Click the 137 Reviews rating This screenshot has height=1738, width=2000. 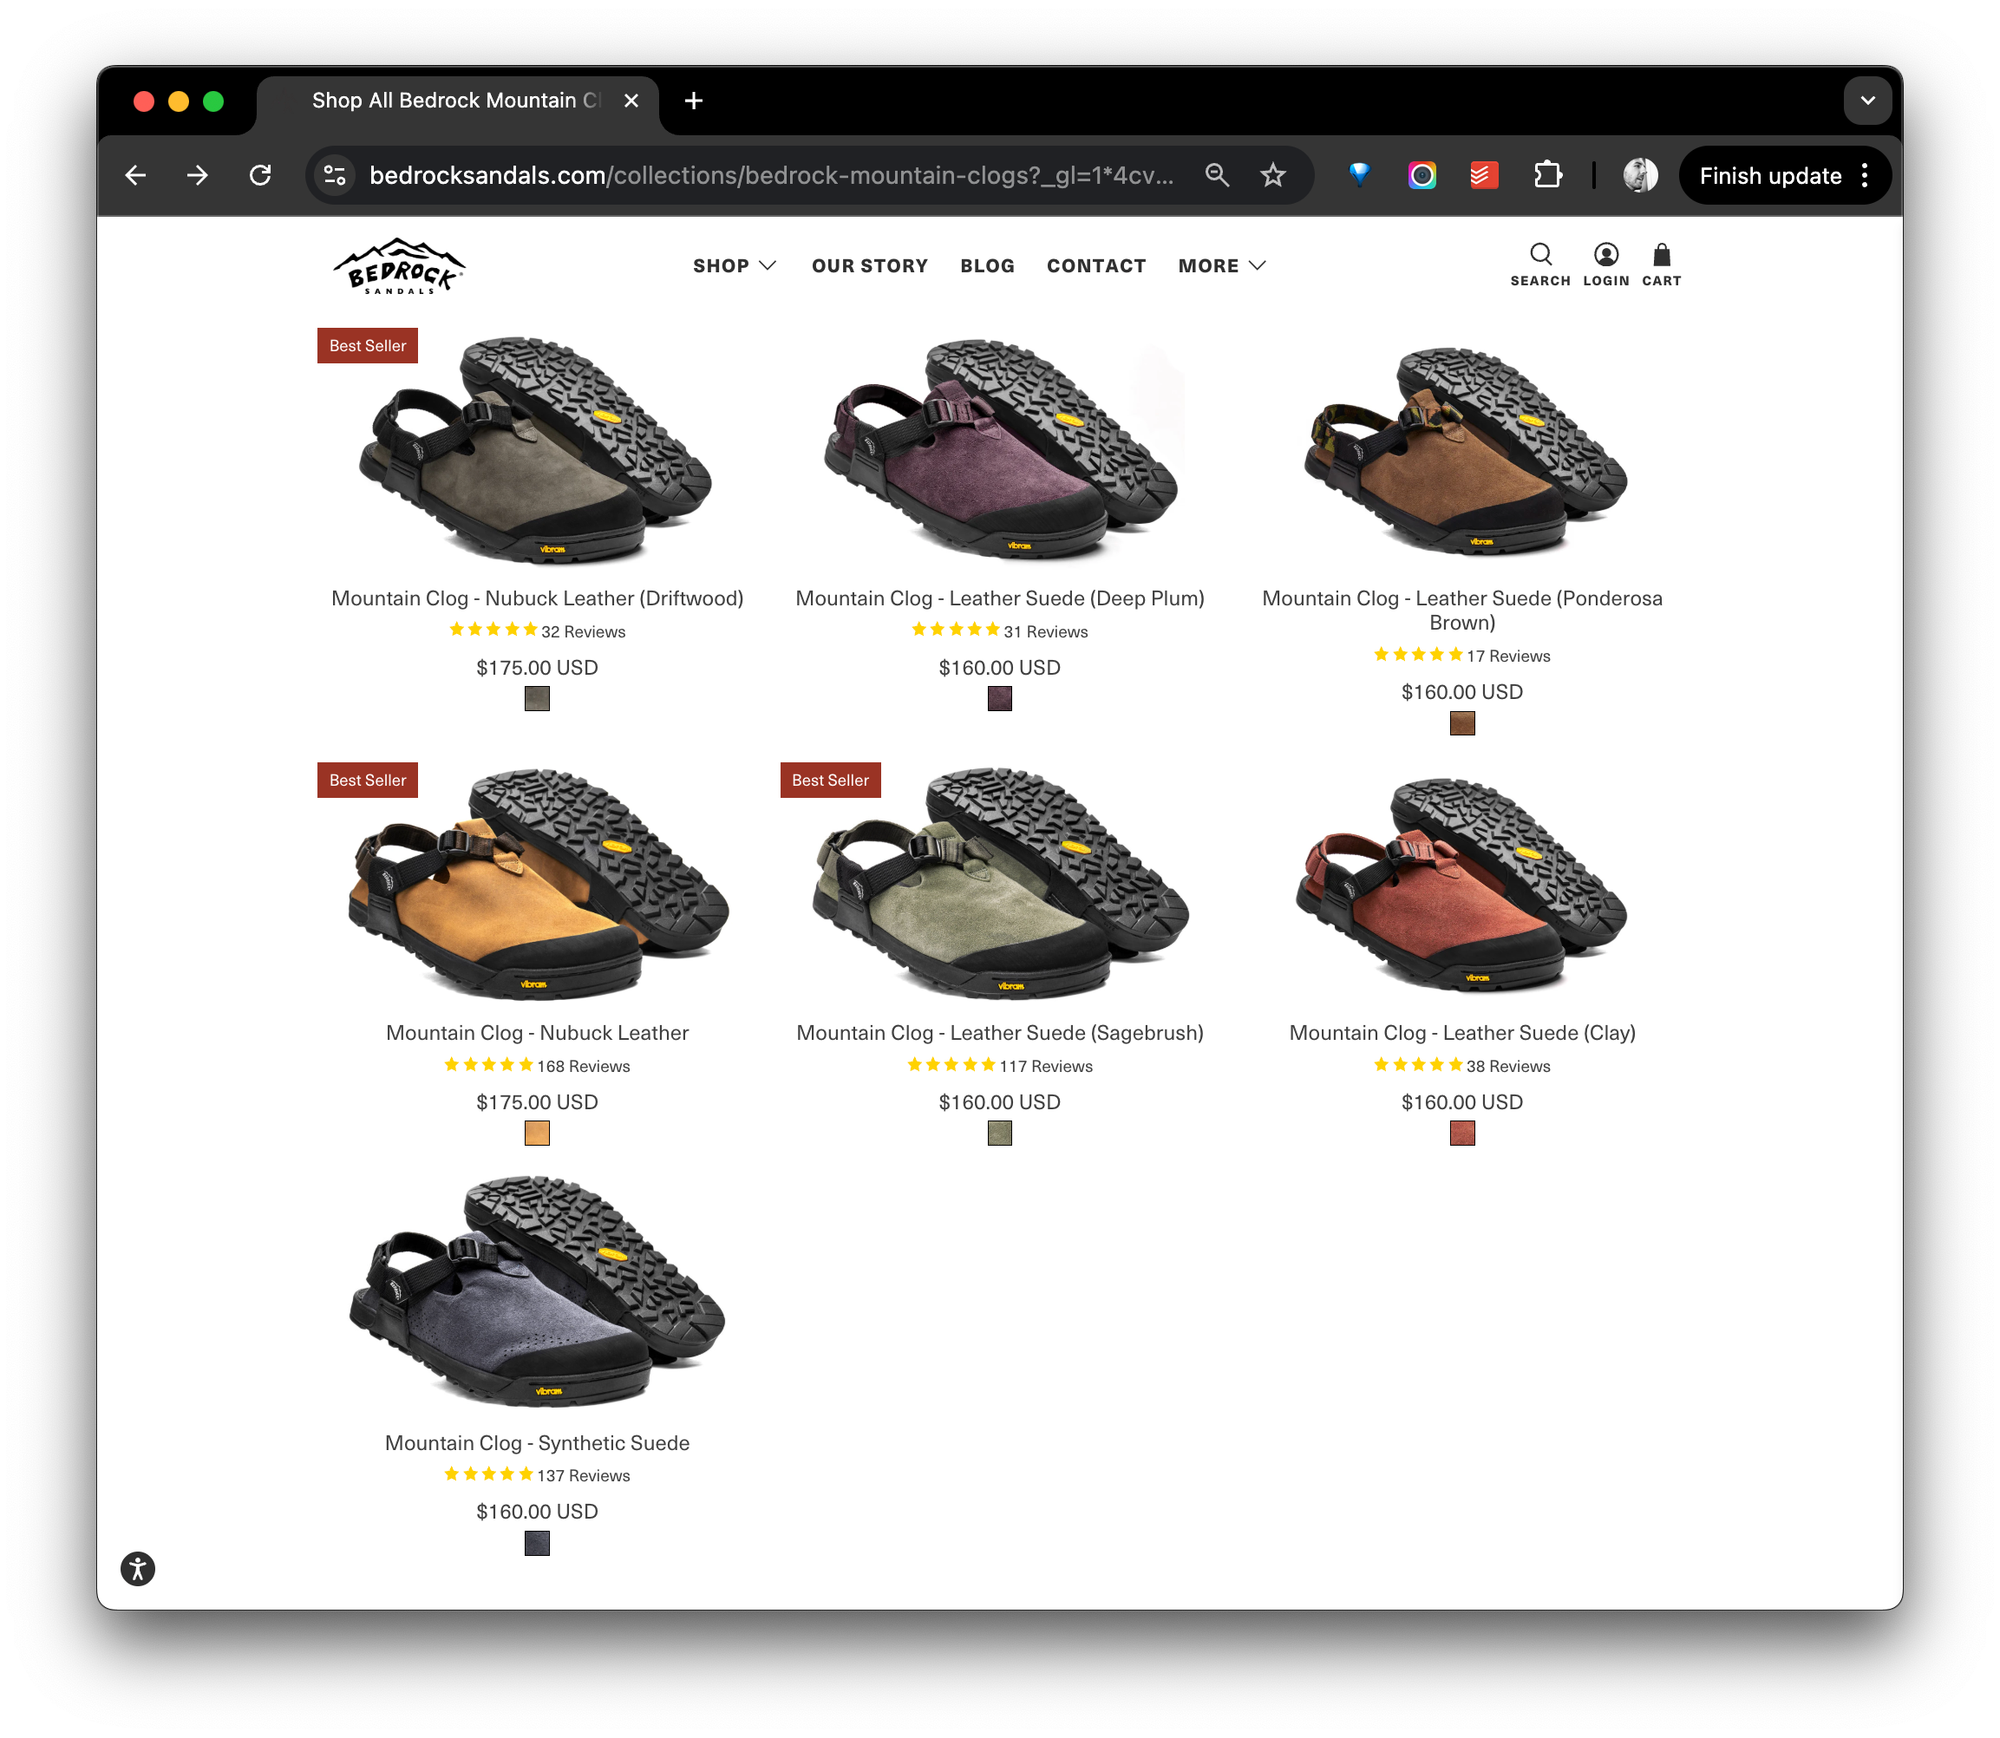537,1476
